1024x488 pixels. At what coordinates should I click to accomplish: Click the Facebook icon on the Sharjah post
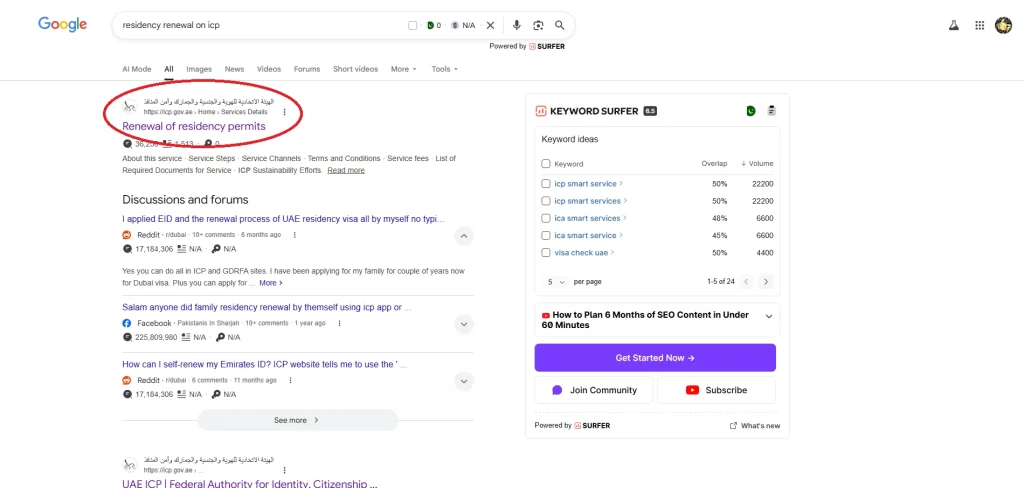coord(127,323)
